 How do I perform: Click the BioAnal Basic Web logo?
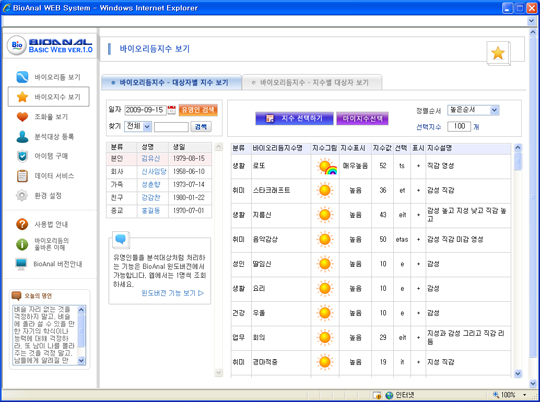tap(50, 46)
